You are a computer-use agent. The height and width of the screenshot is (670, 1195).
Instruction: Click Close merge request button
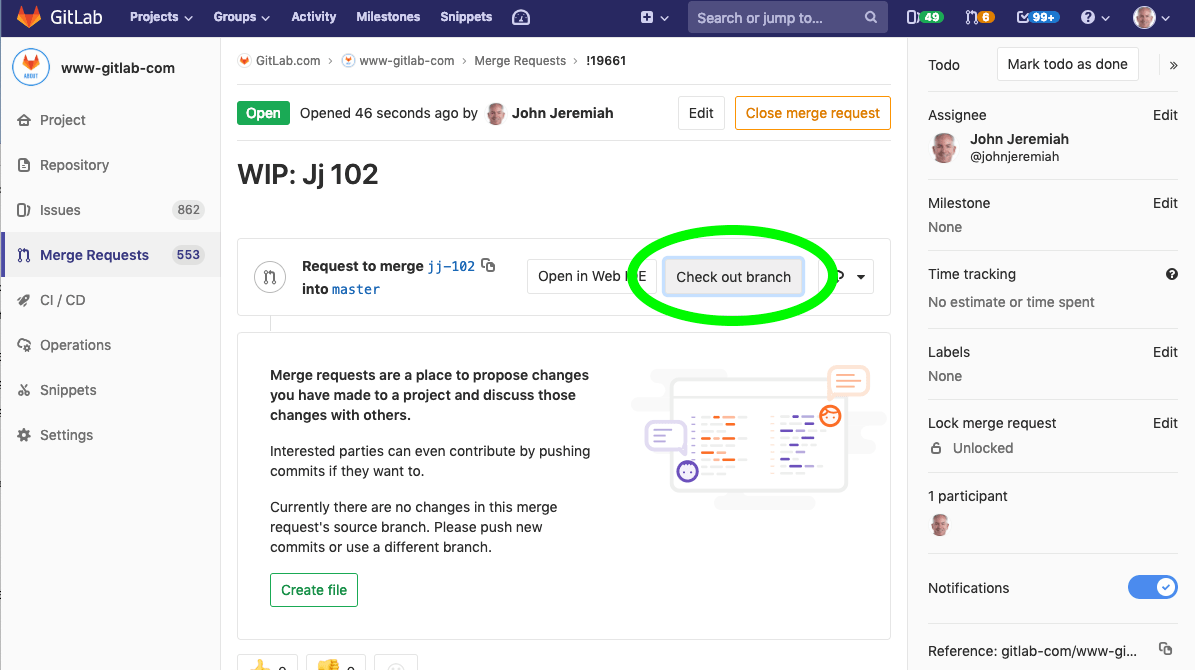pos(812,114)
